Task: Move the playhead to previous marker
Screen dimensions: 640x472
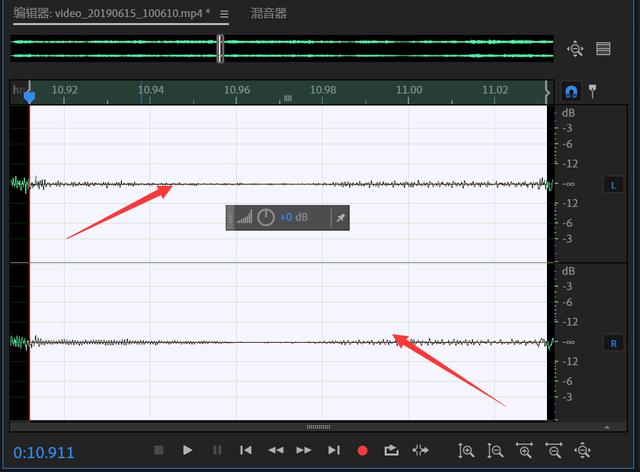Action: coord(246,450)
